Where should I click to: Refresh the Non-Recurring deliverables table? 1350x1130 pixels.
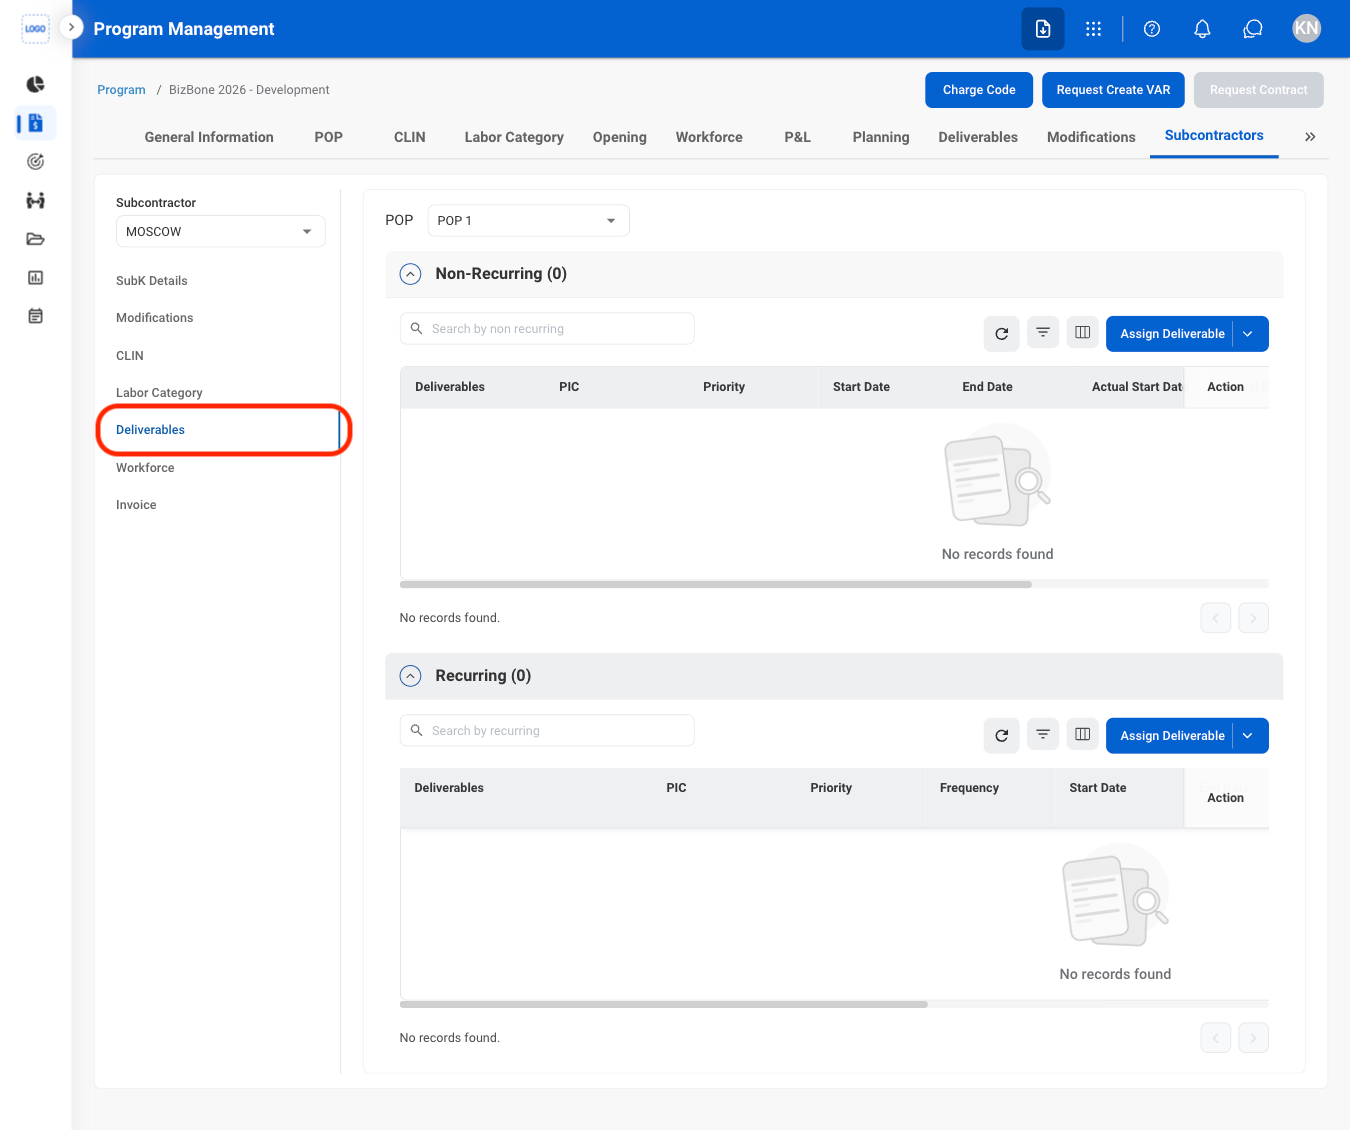[x=1001, y=334]
